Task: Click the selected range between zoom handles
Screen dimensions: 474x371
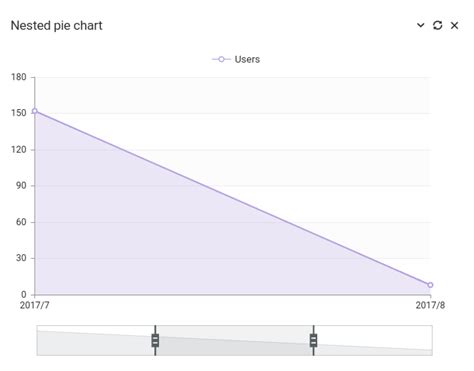Action: [234, 340]
